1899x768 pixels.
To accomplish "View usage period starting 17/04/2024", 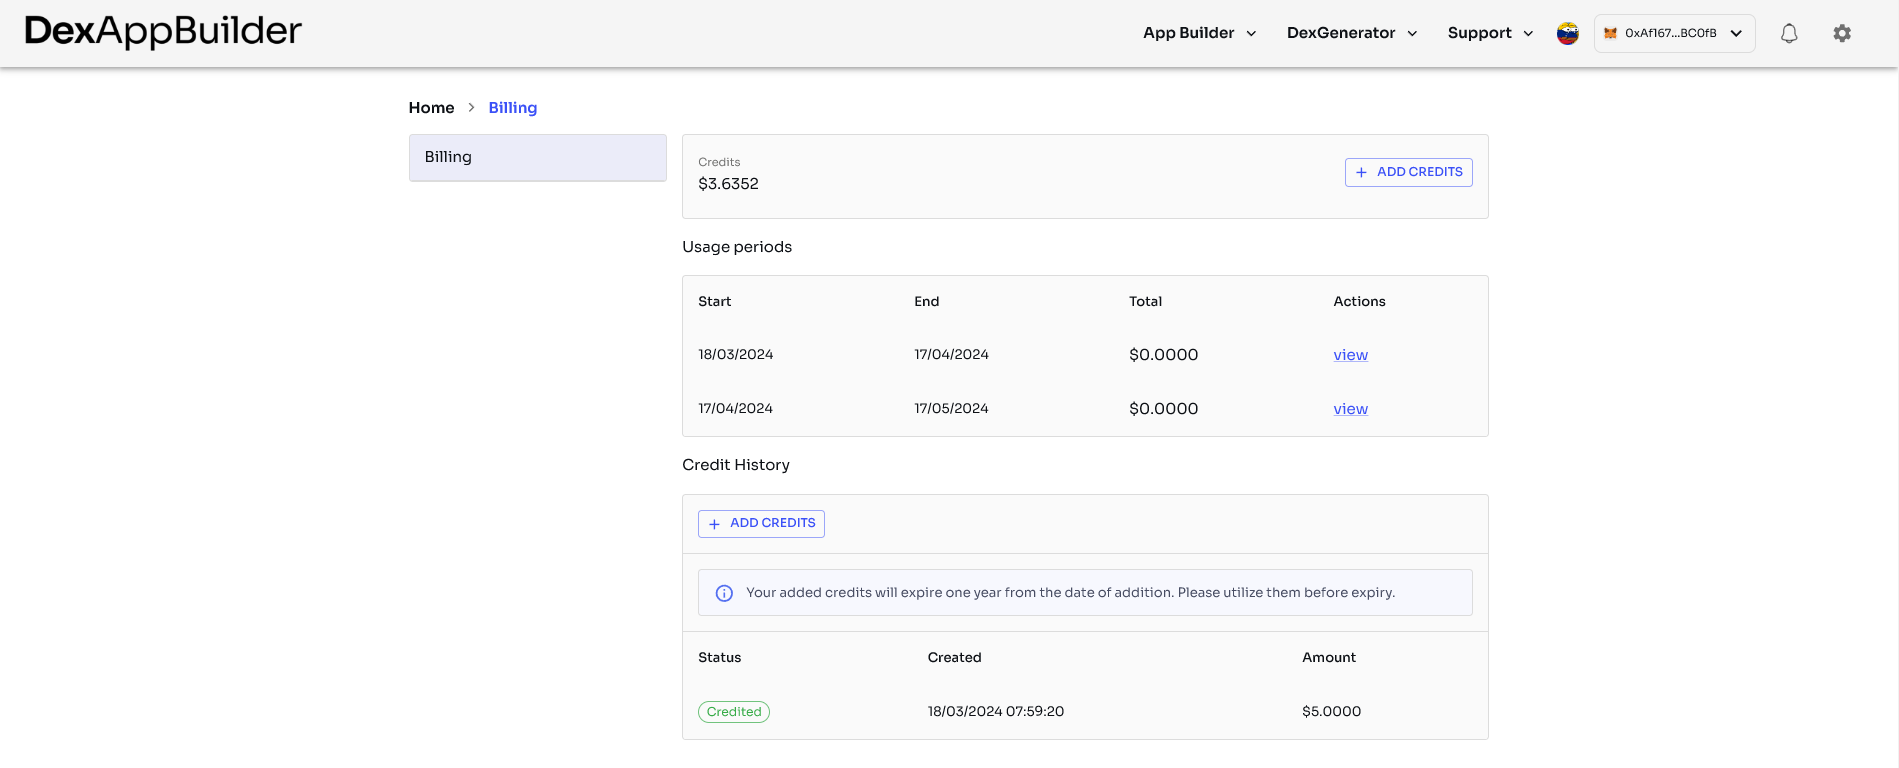I will 1350,409.
